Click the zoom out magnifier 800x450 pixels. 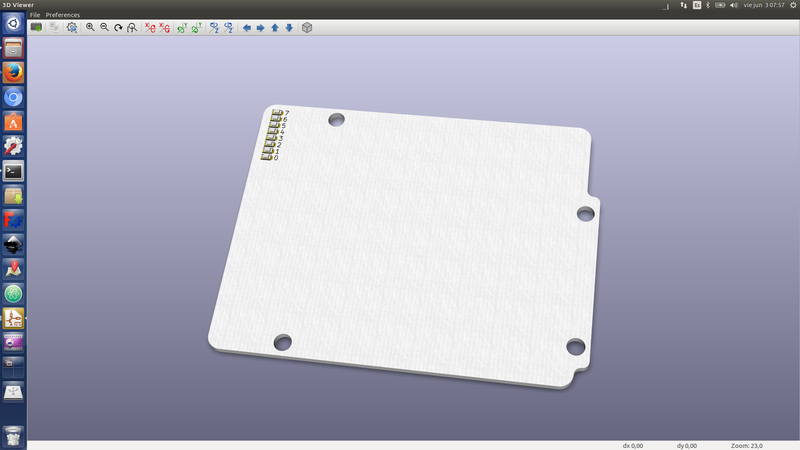[104, 27]
